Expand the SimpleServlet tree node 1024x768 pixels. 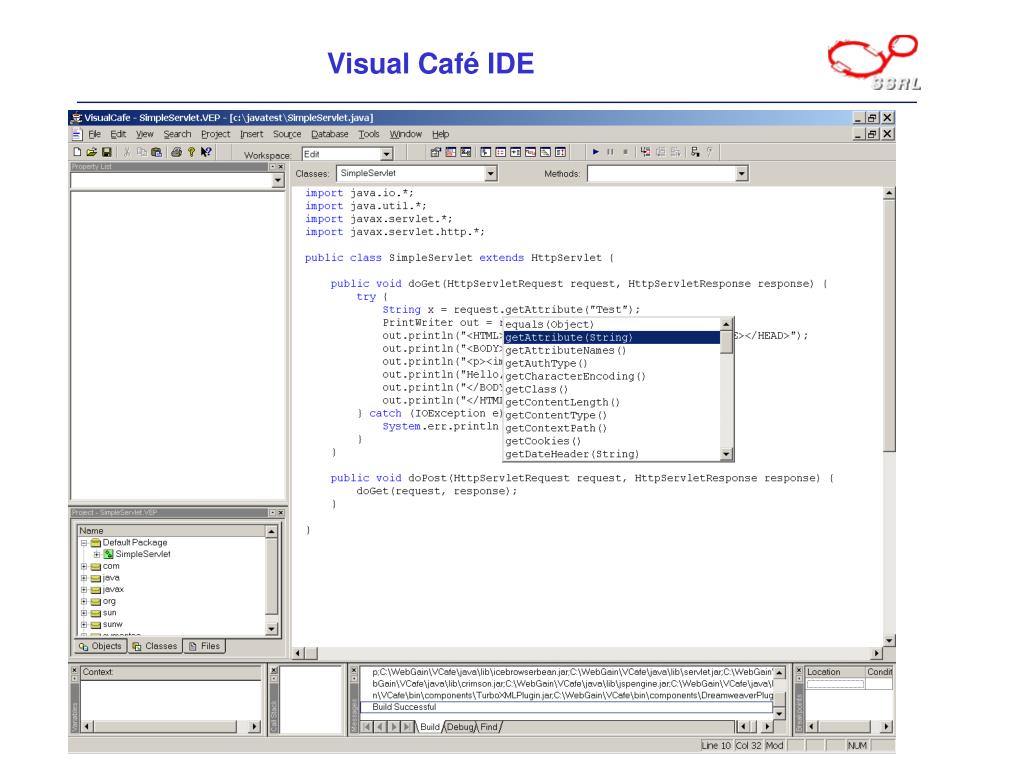[x=97, y=554]
